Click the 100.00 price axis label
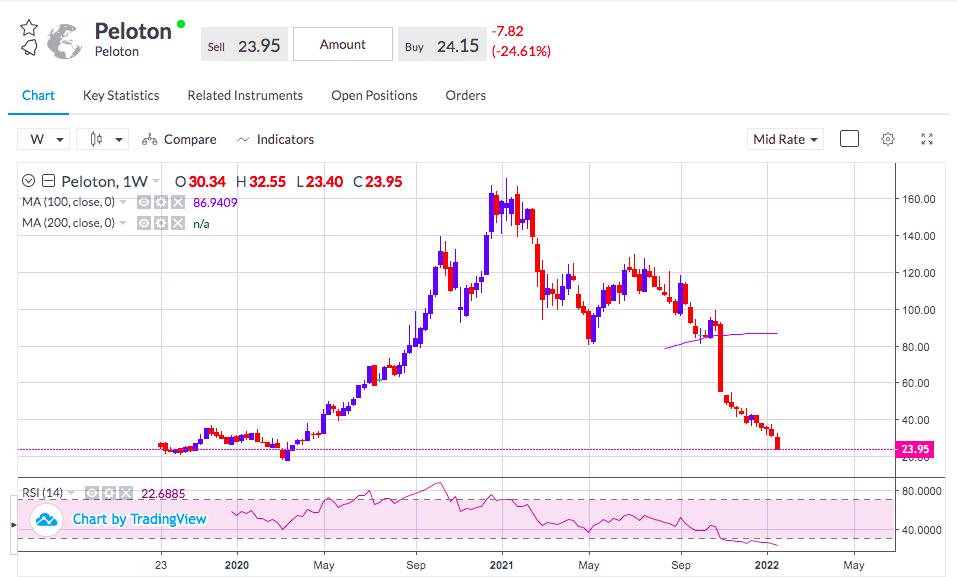The image size is (957, 577). [x=919, y=310]
